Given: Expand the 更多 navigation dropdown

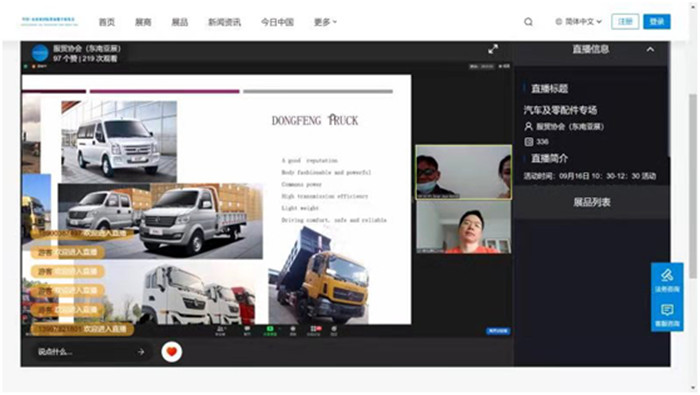Looking at the screenshot, I should [325, 22].
